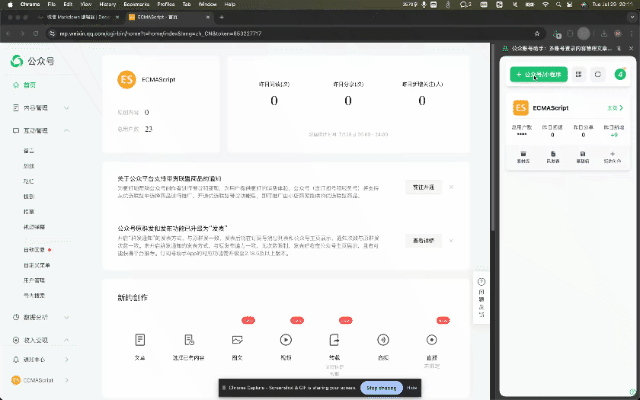Click the Spotlight search icon in menu bar

coord(558,4)
